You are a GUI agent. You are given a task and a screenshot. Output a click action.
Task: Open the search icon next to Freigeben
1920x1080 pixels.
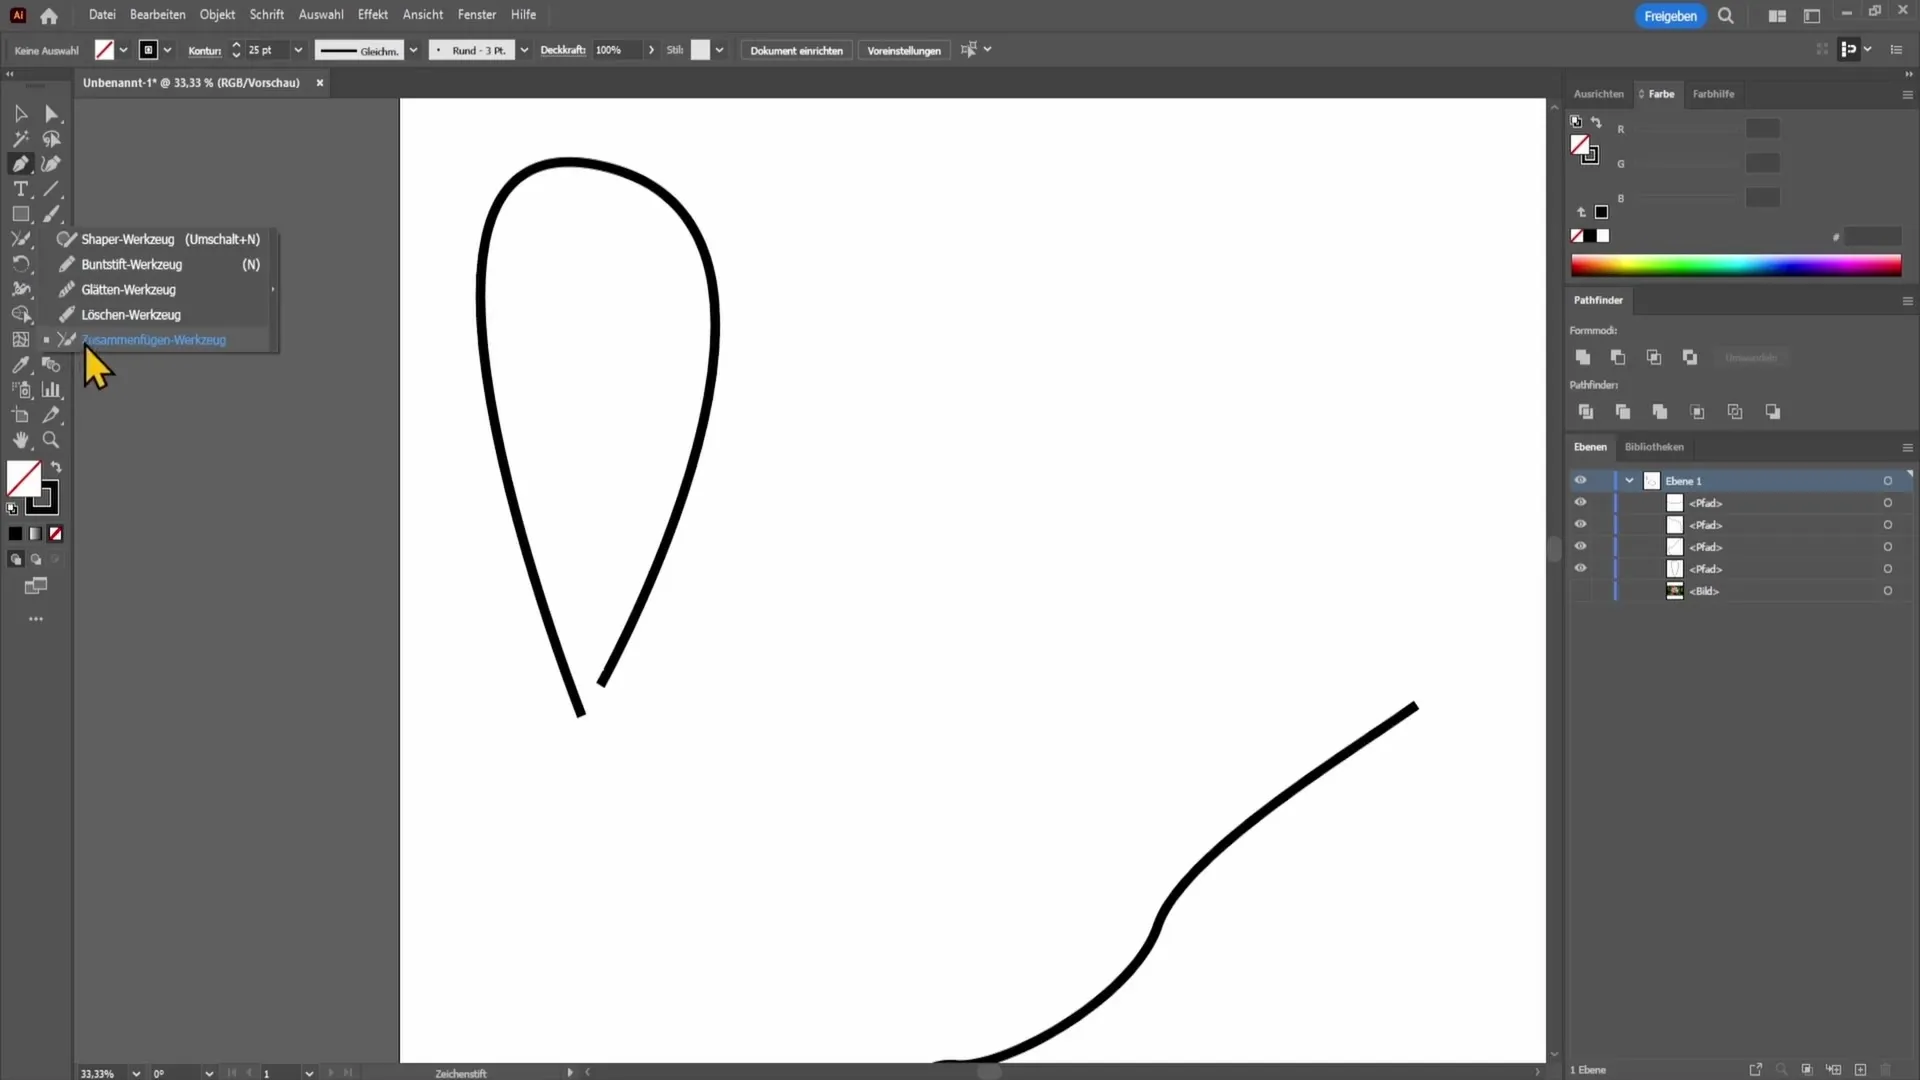click(1726, 16)
